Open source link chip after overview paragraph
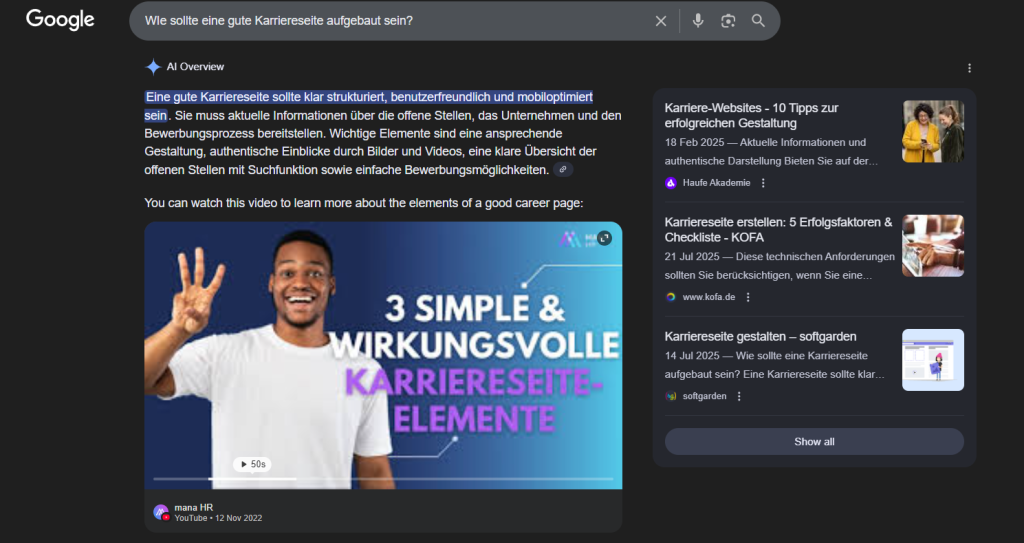Screen dimensions: 1024x543 (x=563, y=169)
